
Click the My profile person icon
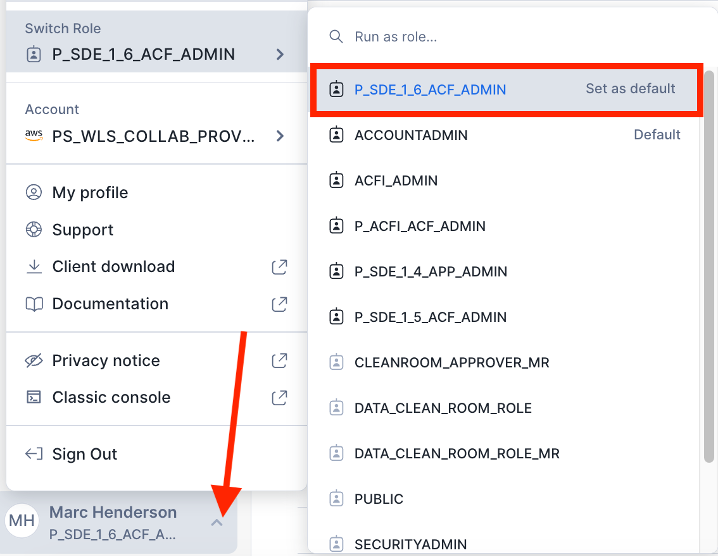pos(34,192)
